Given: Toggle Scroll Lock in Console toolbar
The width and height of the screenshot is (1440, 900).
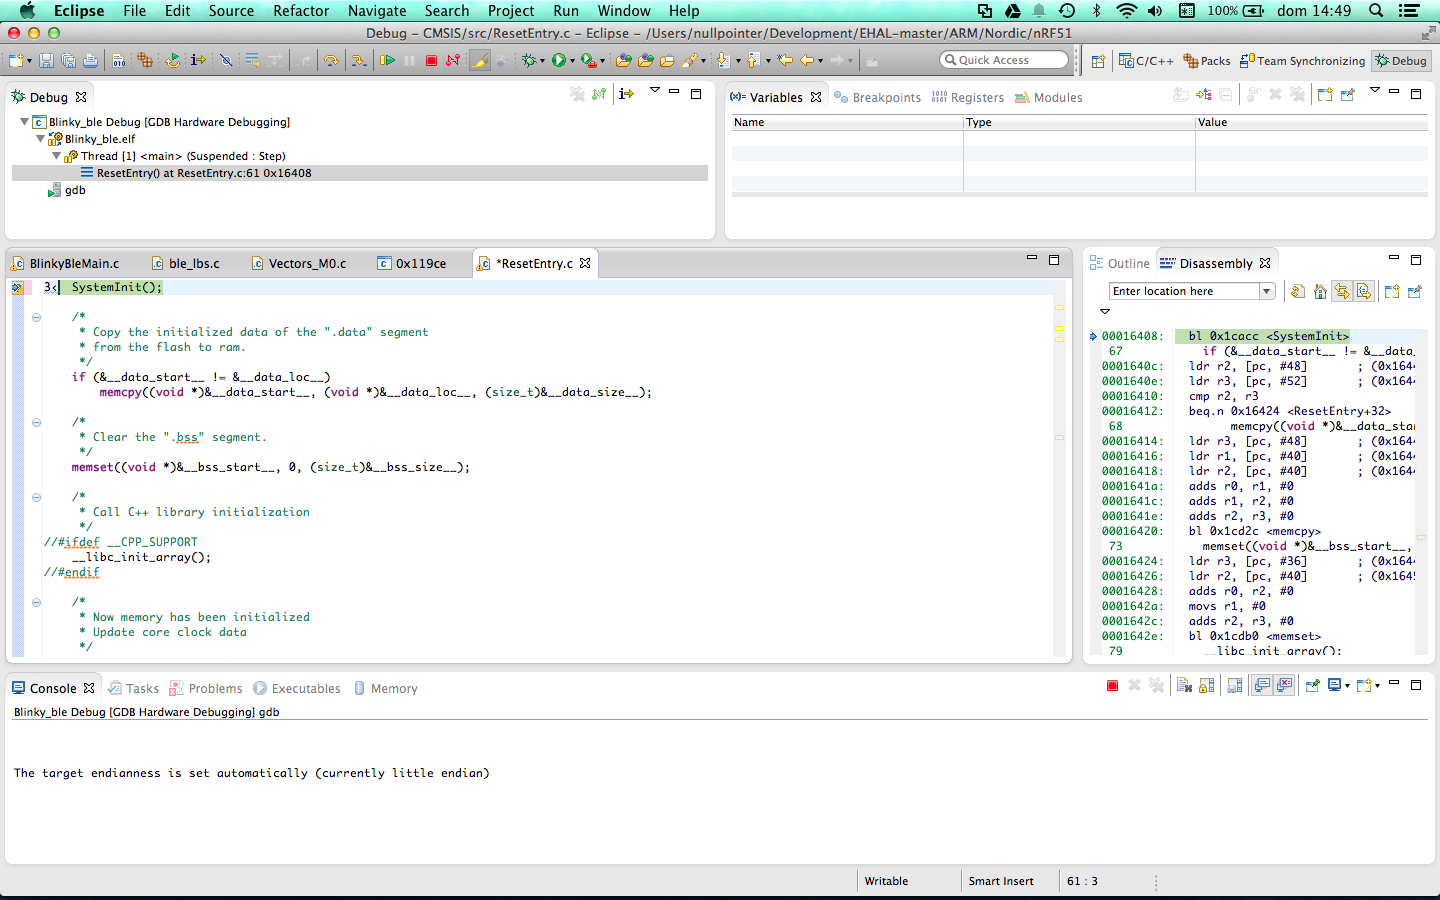Looking at the screenshot, I should click(x=1207, y=686).
